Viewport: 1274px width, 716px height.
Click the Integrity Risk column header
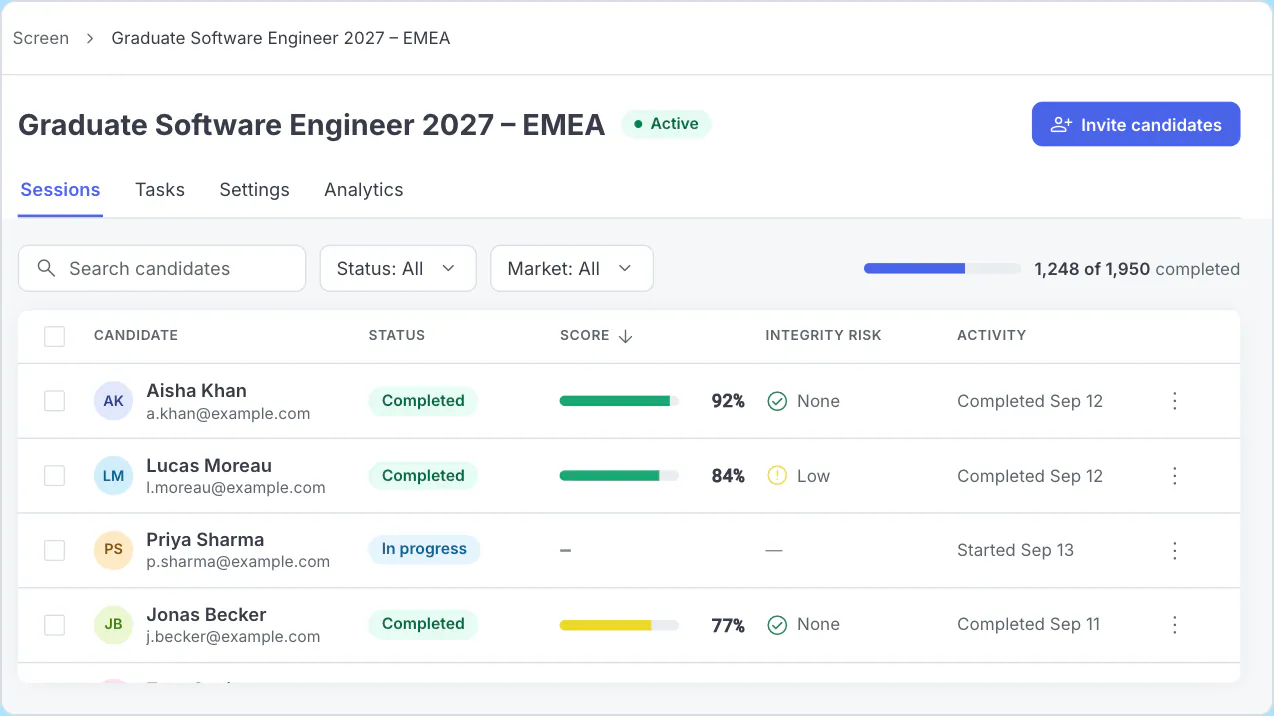point(823,336)
